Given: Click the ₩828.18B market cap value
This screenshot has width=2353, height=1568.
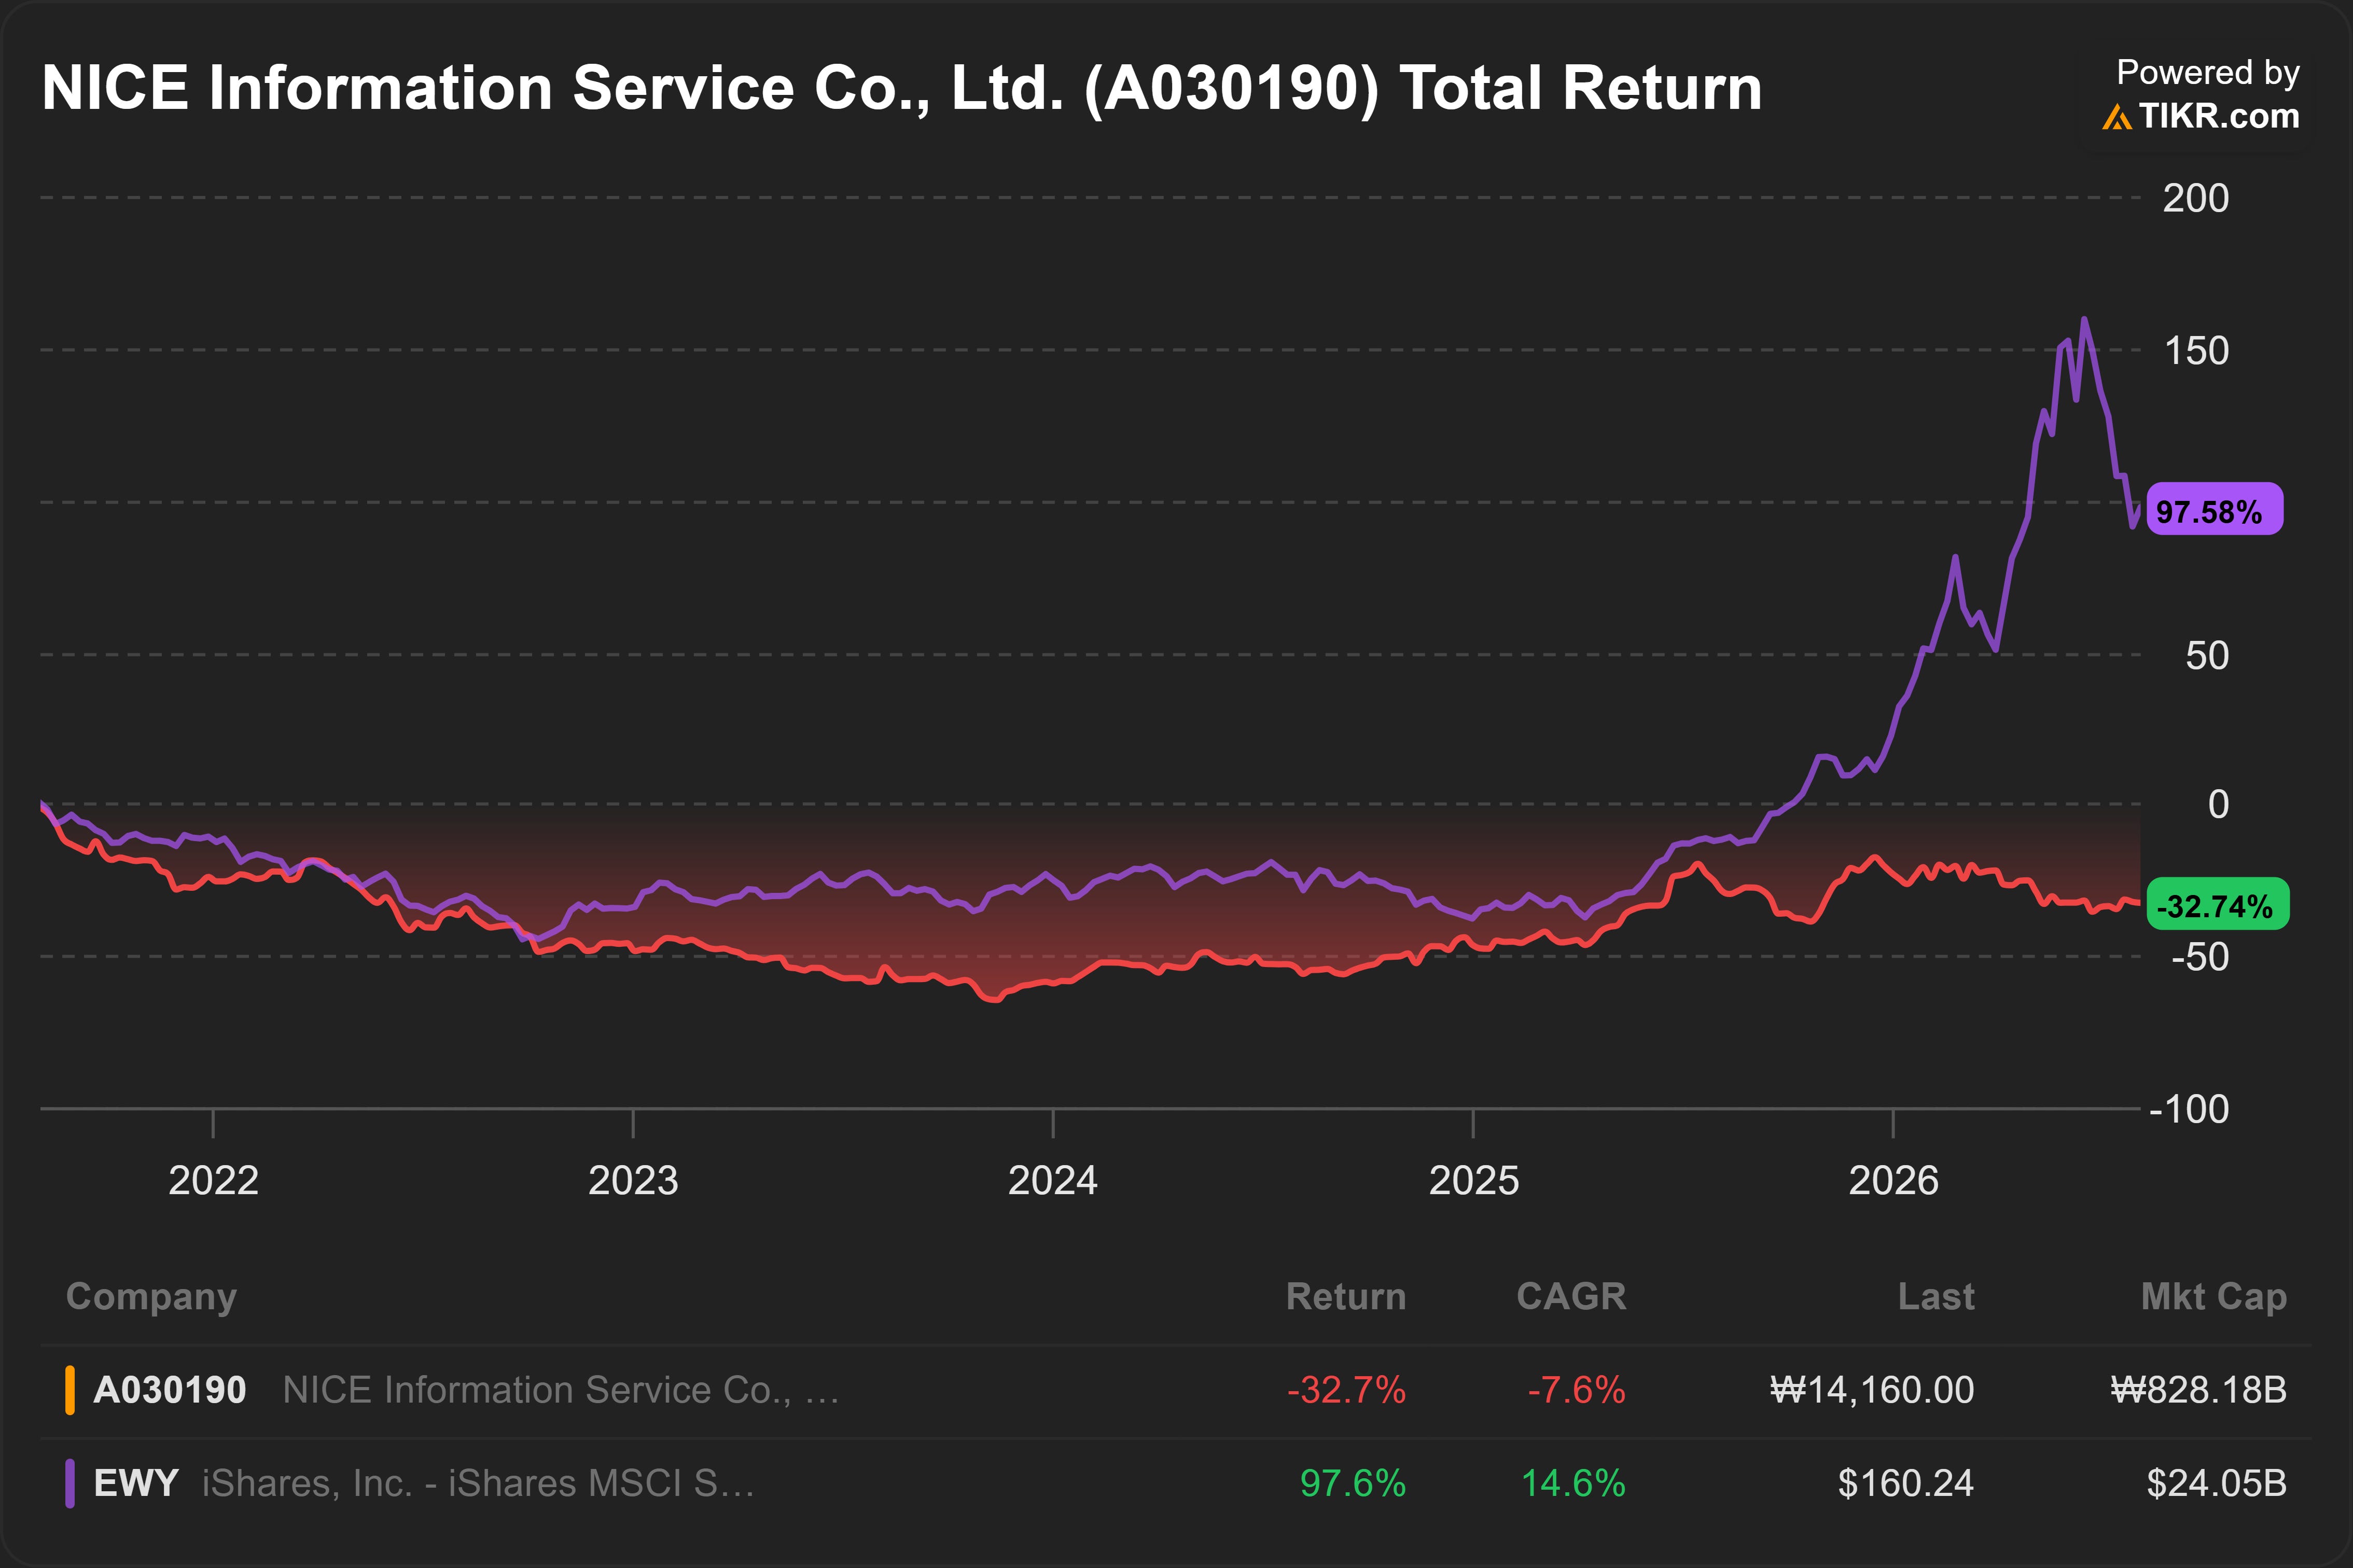Looking at the screenshot, I should click(x=2199, y=1390).
